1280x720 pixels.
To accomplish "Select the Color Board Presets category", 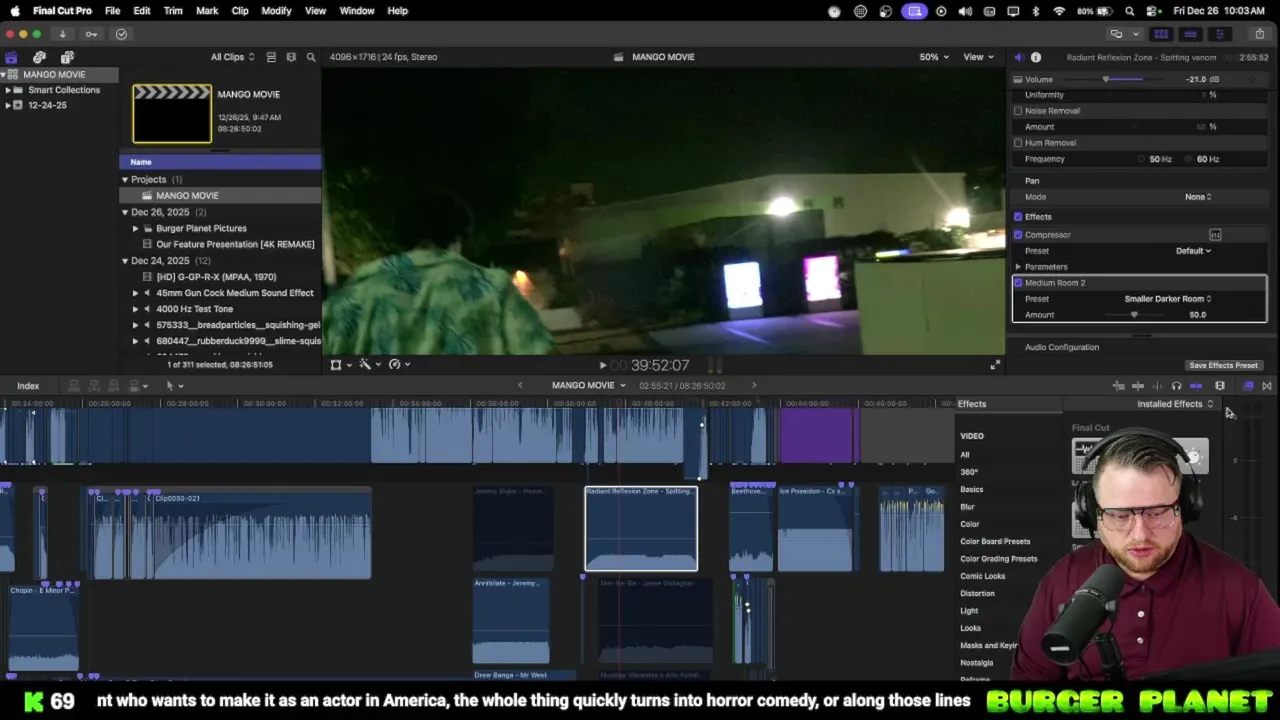I will click(995, 542).
